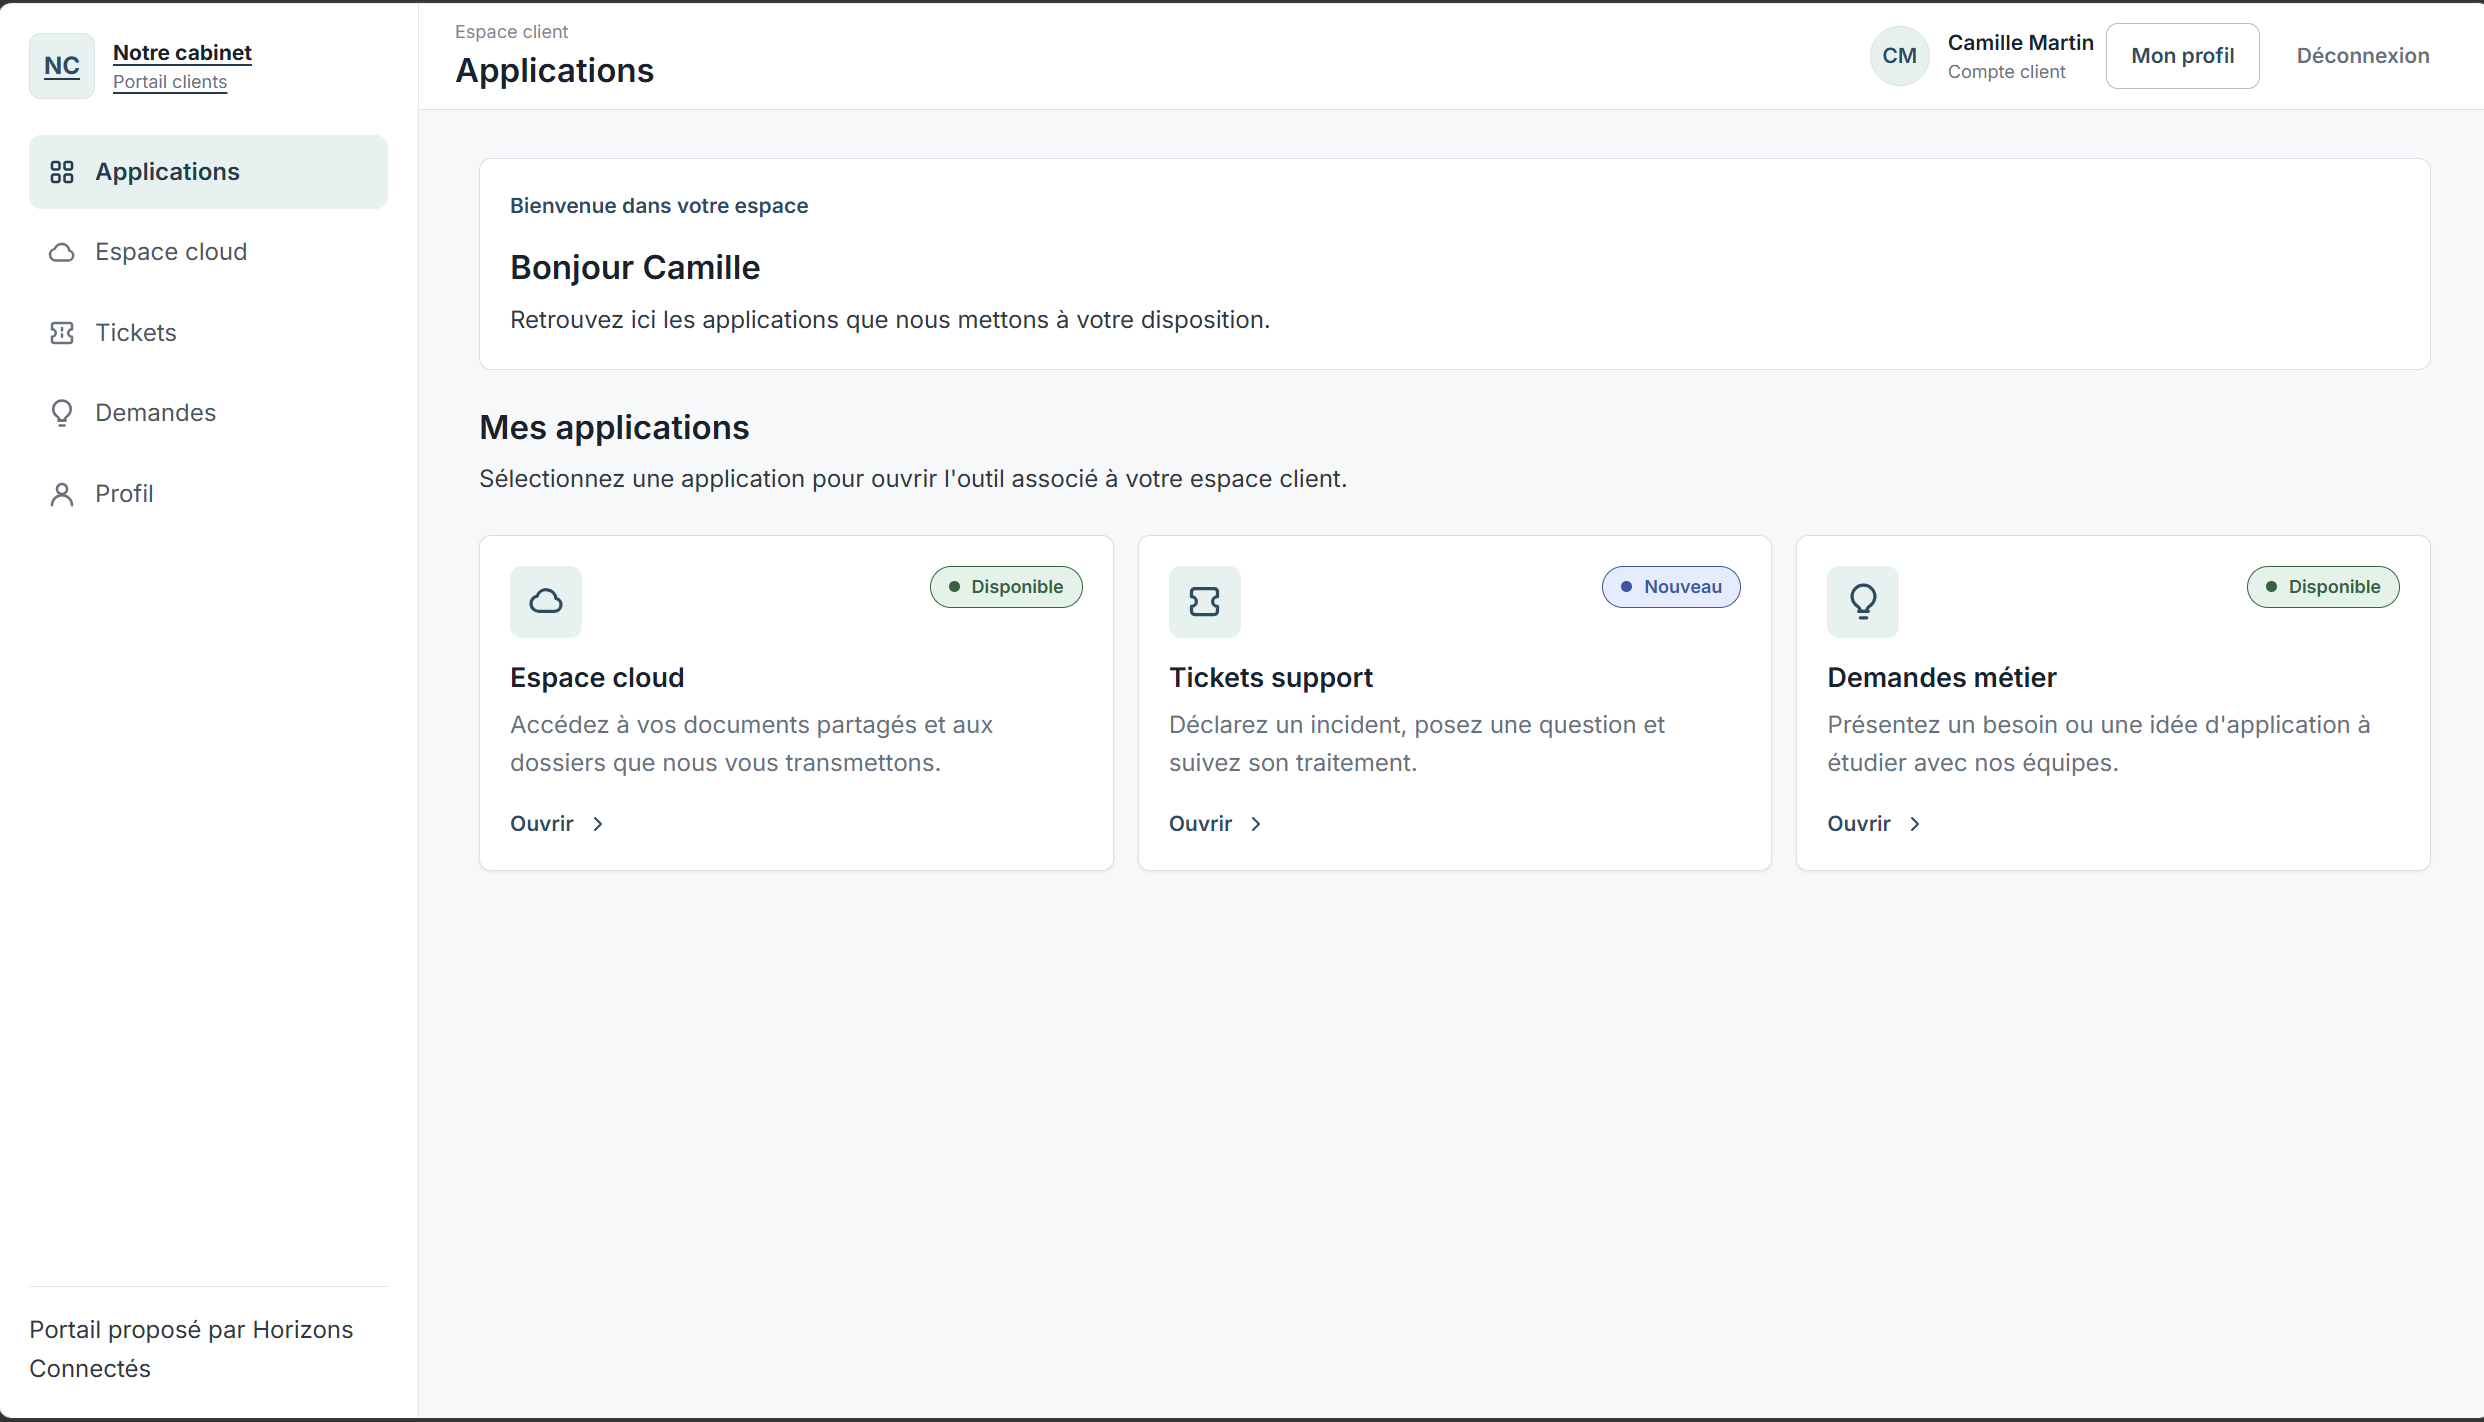
Task: Go to the Applications sidebar item
Action: (x=208, y=172)
